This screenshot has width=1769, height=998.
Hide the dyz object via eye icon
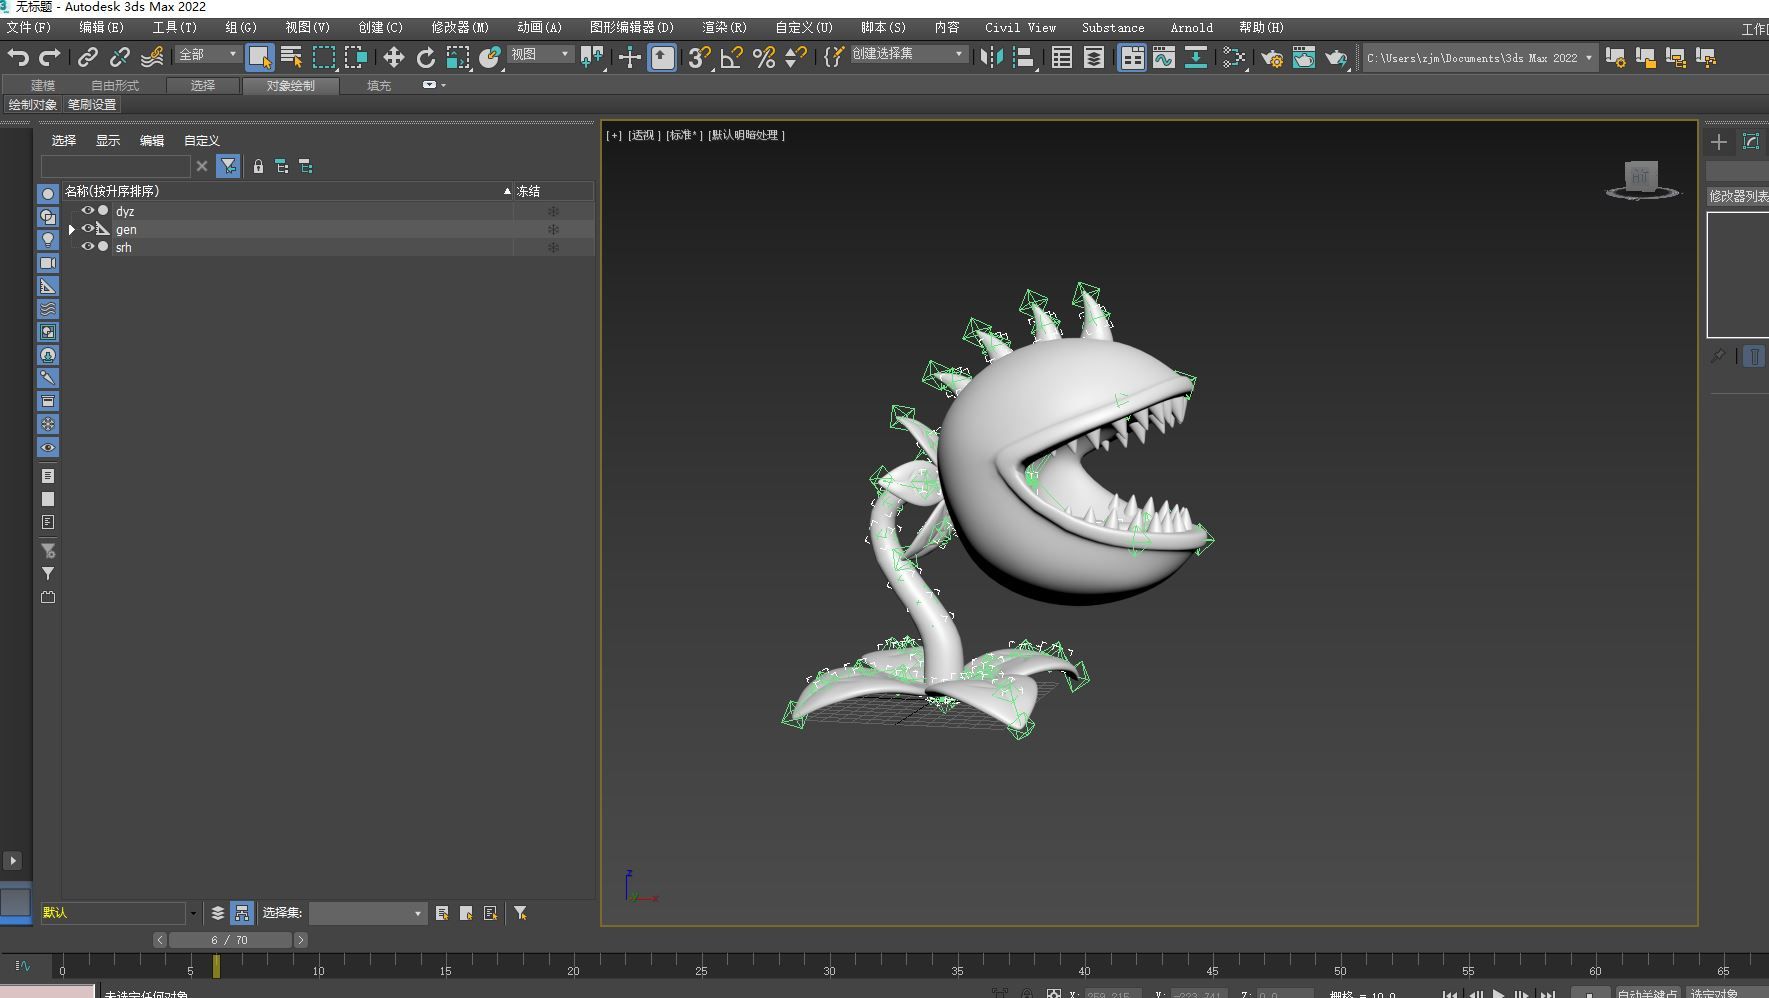tap(87, 211)
